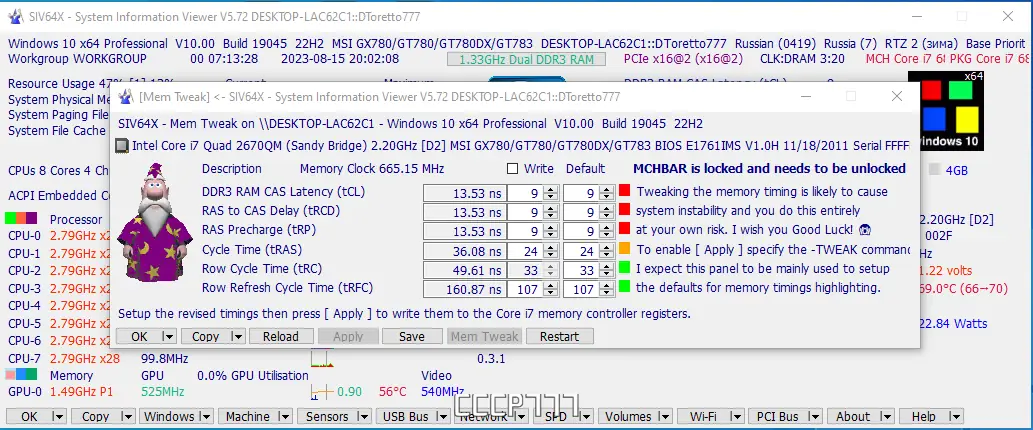Click the red swatch on tRP row
1033x430 pixels.
pyautogui.click(x=625, y=229)
